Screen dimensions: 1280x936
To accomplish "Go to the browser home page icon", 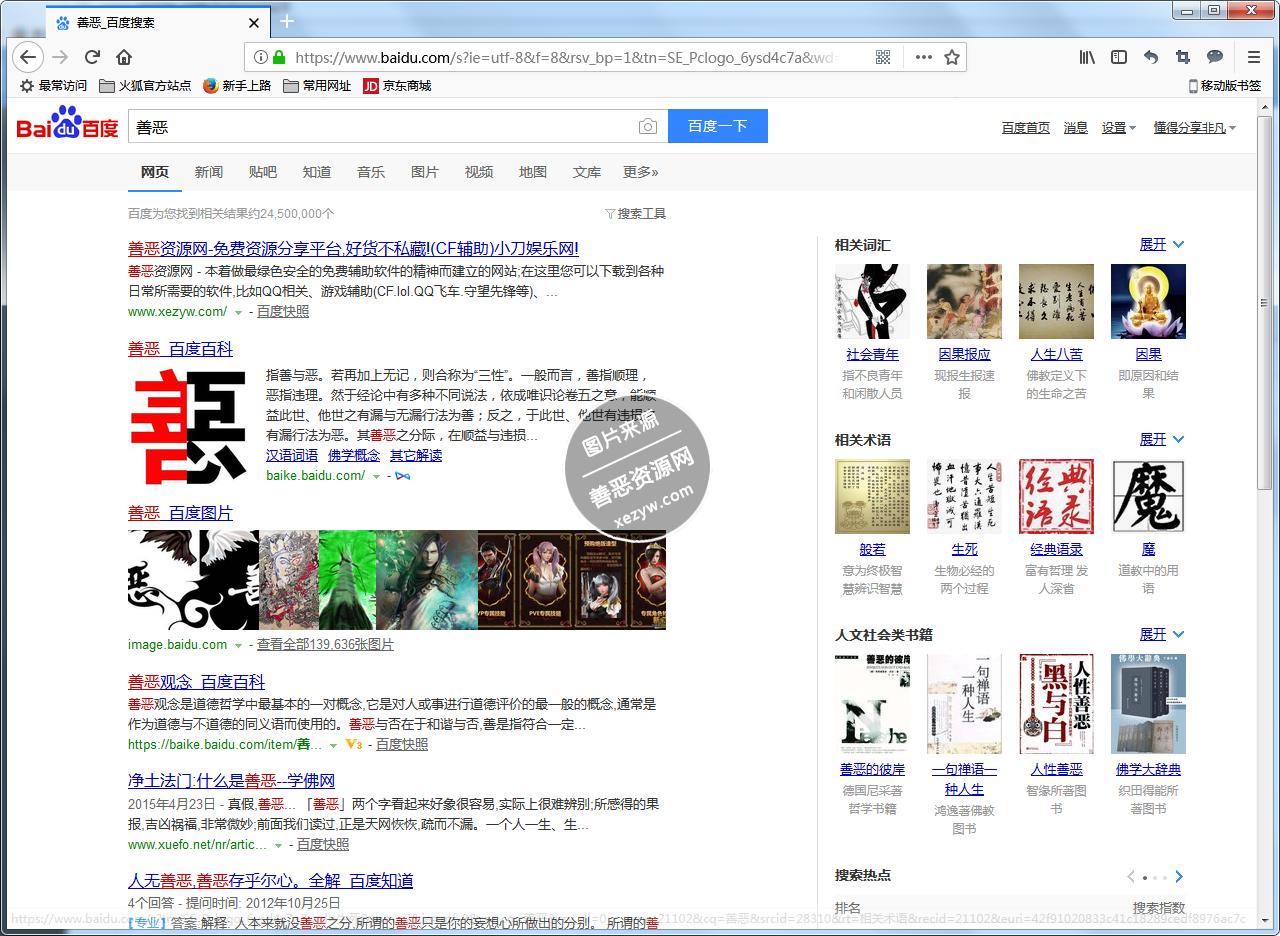I will click(124, 57).
